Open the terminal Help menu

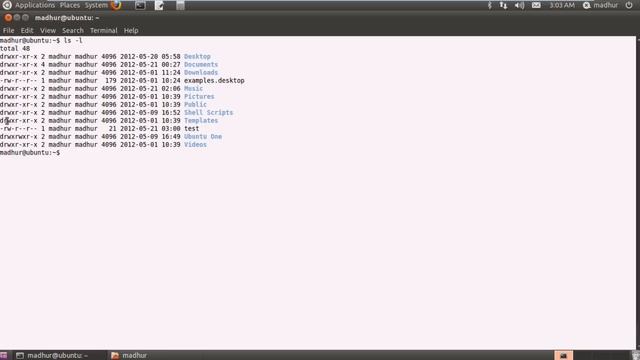[131, 31]
